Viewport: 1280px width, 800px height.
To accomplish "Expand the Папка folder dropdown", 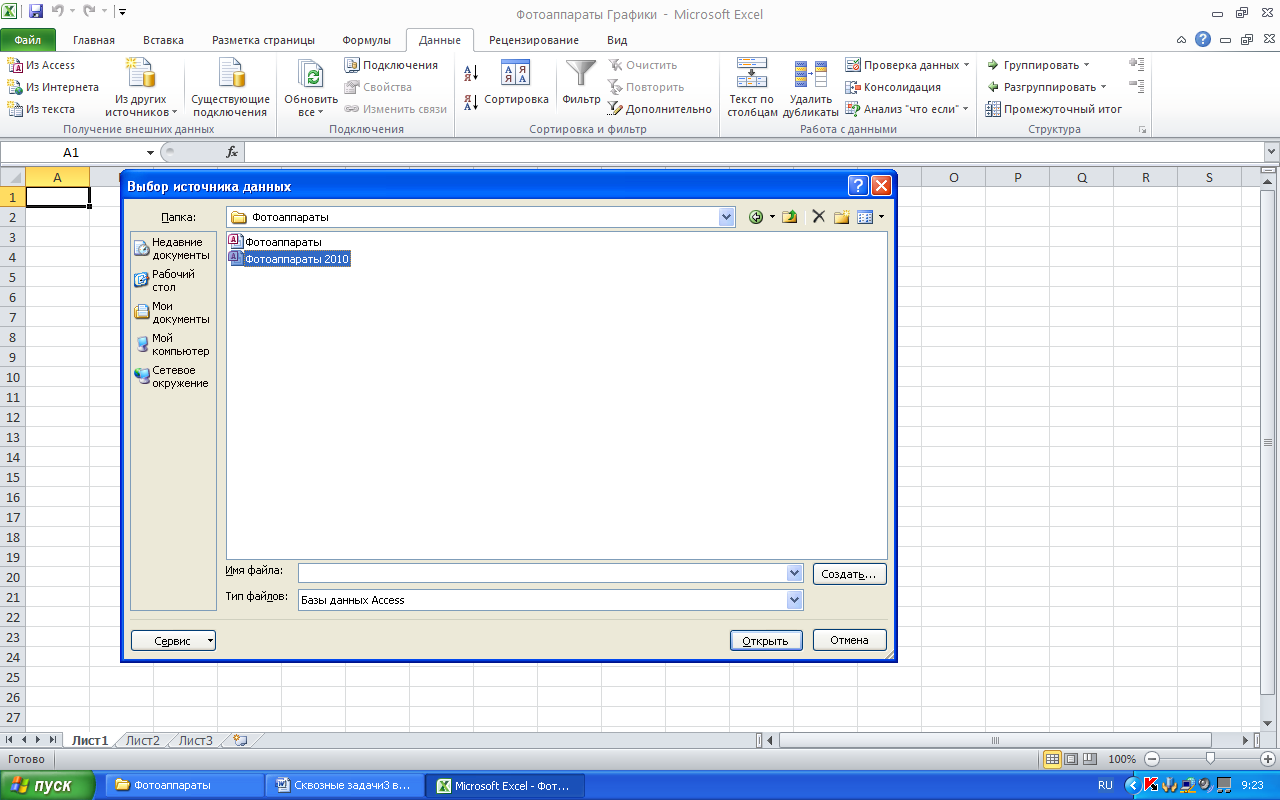I will point(727,217).
